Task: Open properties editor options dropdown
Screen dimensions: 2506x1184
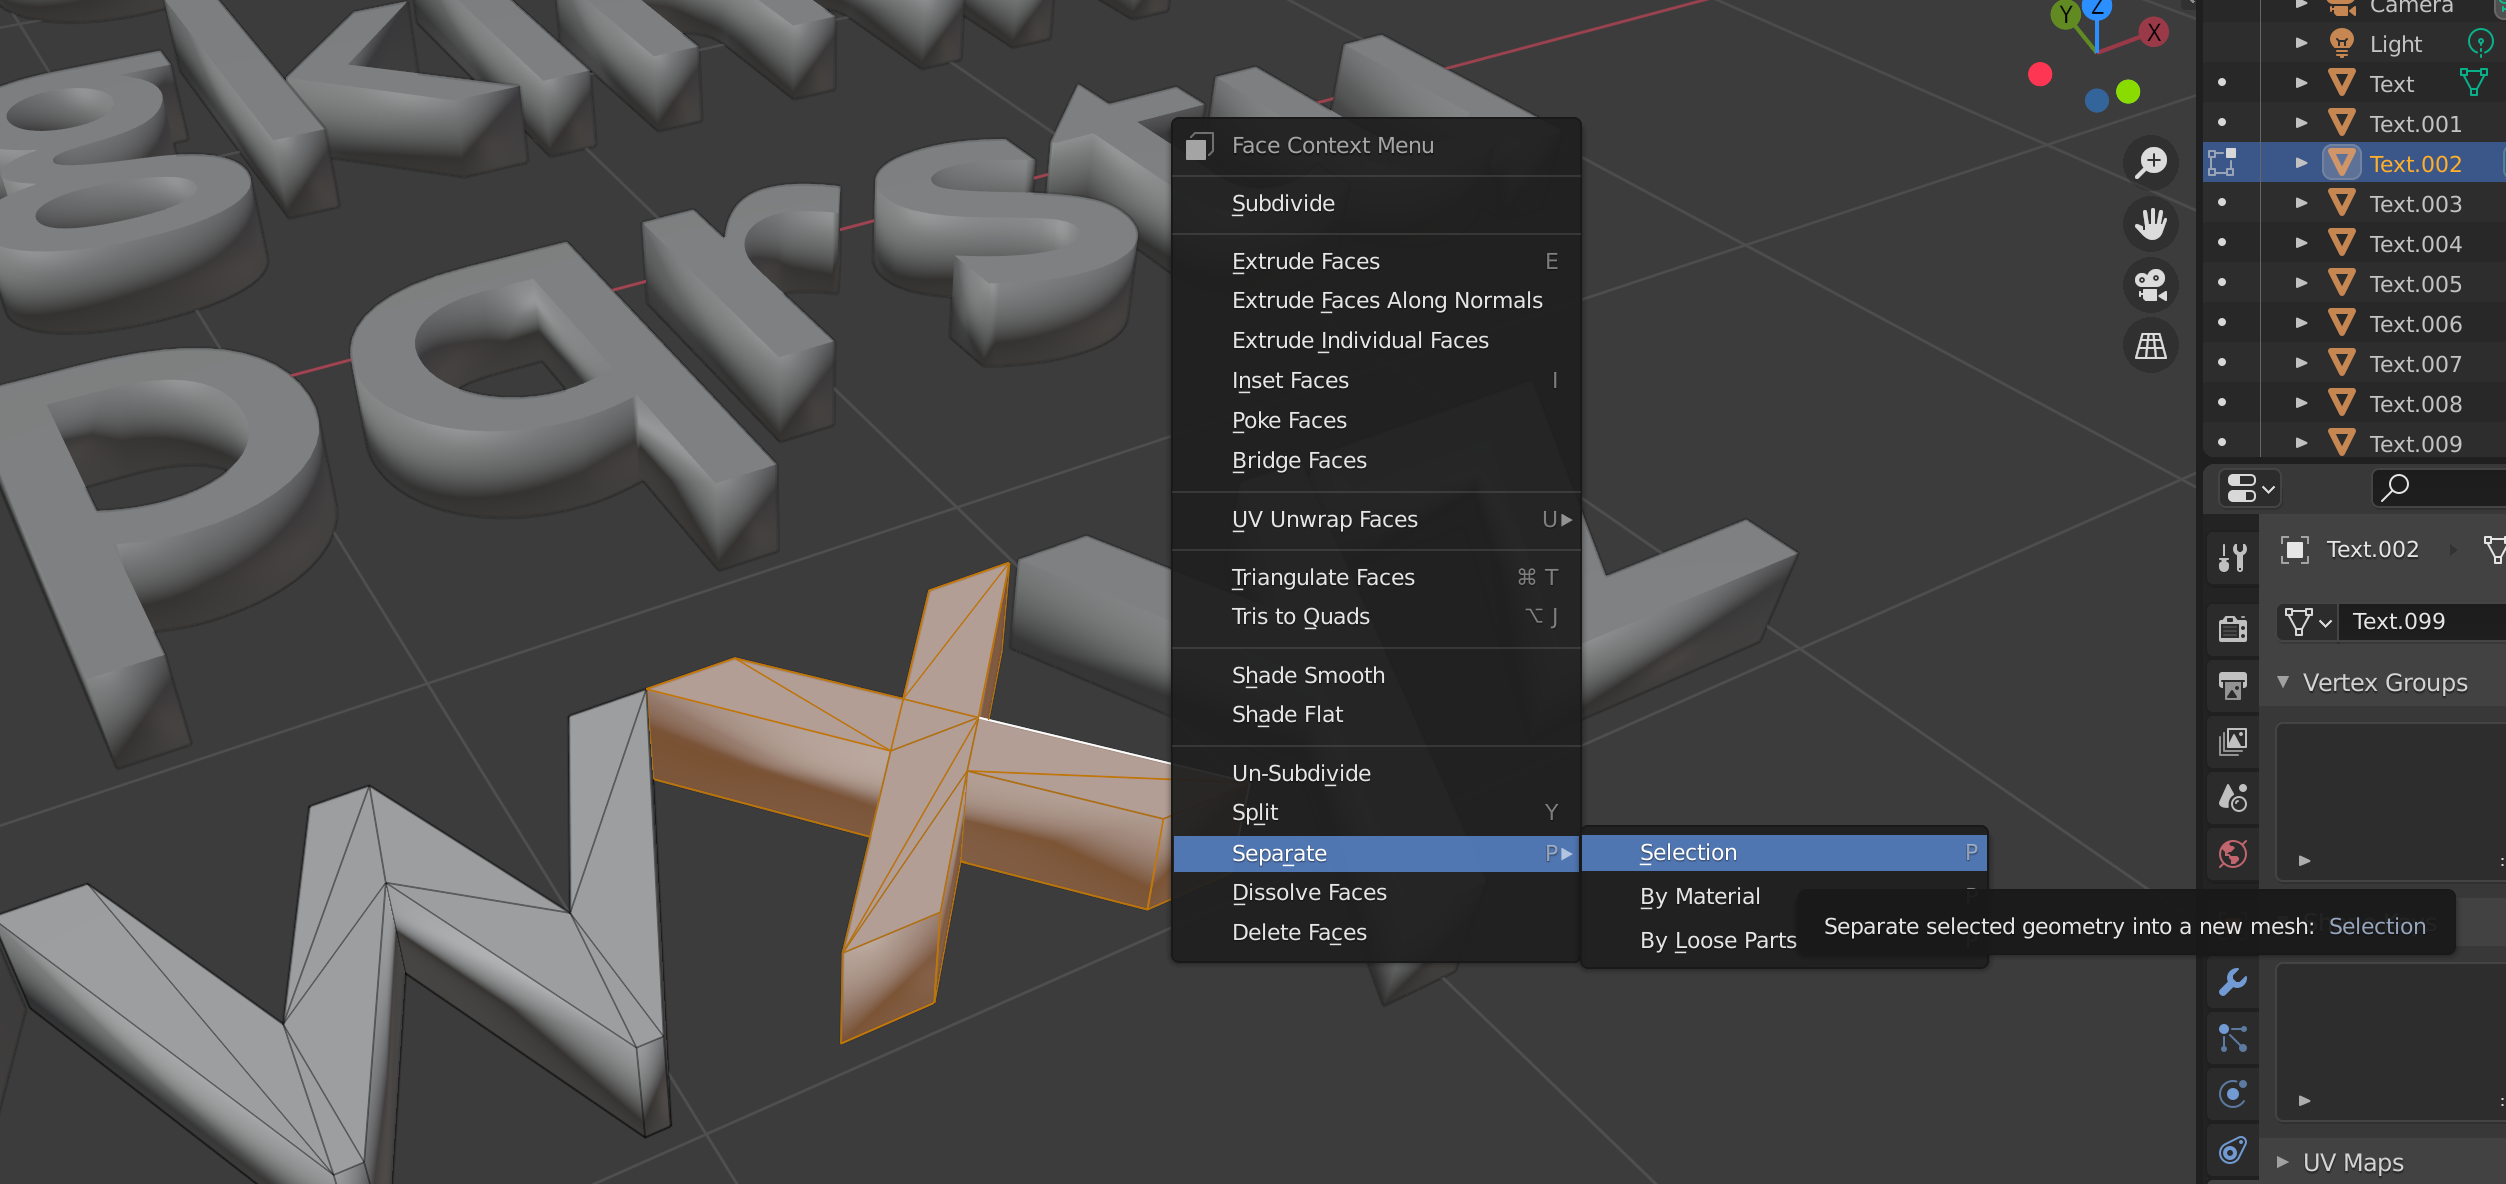Action: 2249,489
